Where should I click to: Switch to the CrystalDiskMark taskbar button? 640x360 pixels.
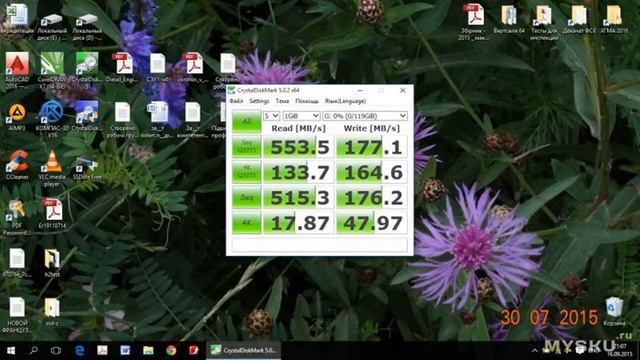(243, 350)
